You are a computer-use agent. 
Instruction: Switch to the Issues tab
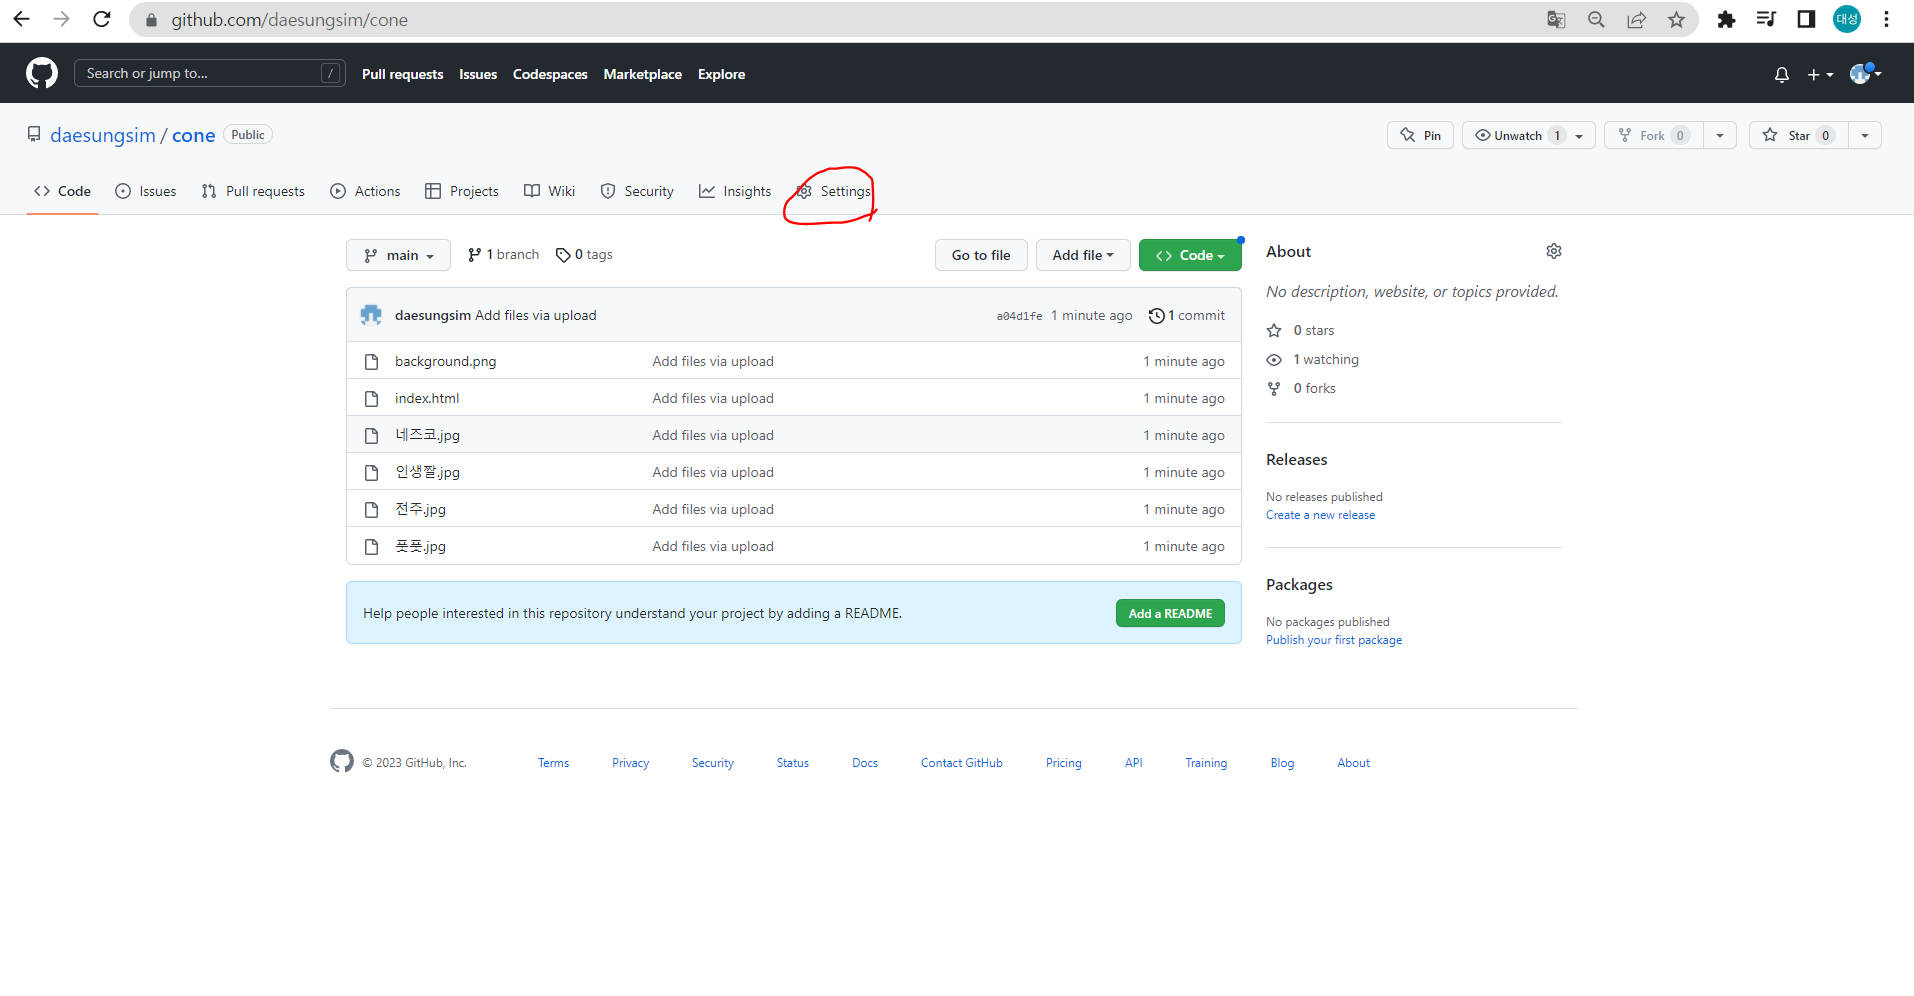pos(146,191)
